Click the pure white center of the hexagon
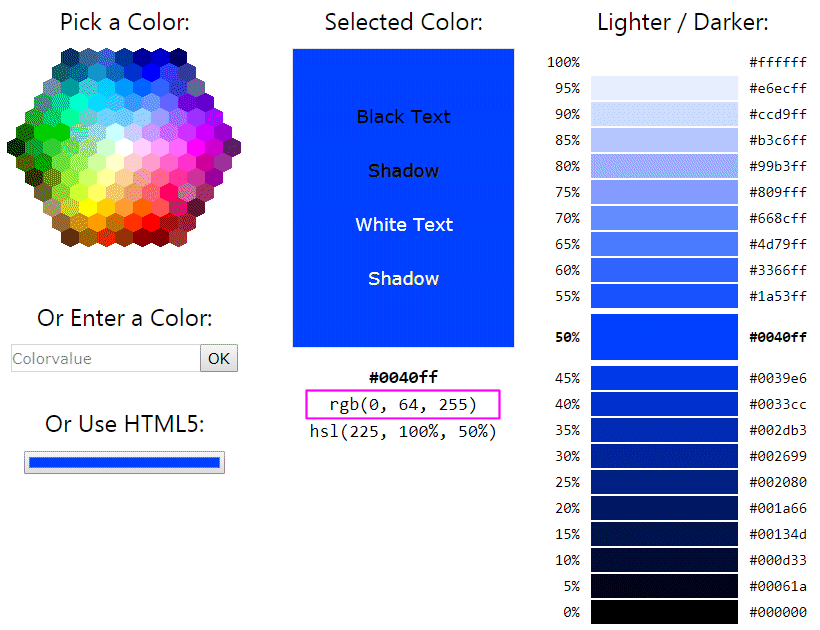This screenshot has height=630, width=820. (x=122, y=145)
